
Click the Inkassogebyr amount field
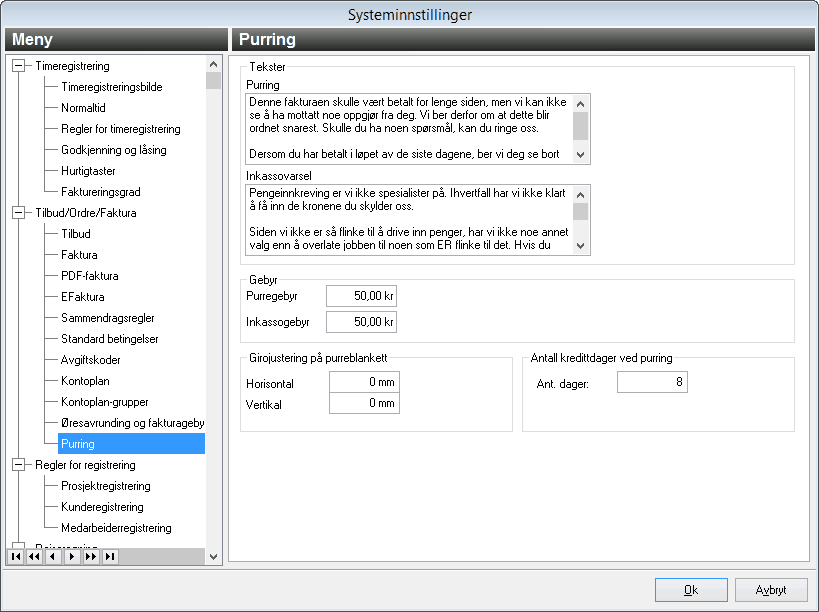[x=361, y=322]
